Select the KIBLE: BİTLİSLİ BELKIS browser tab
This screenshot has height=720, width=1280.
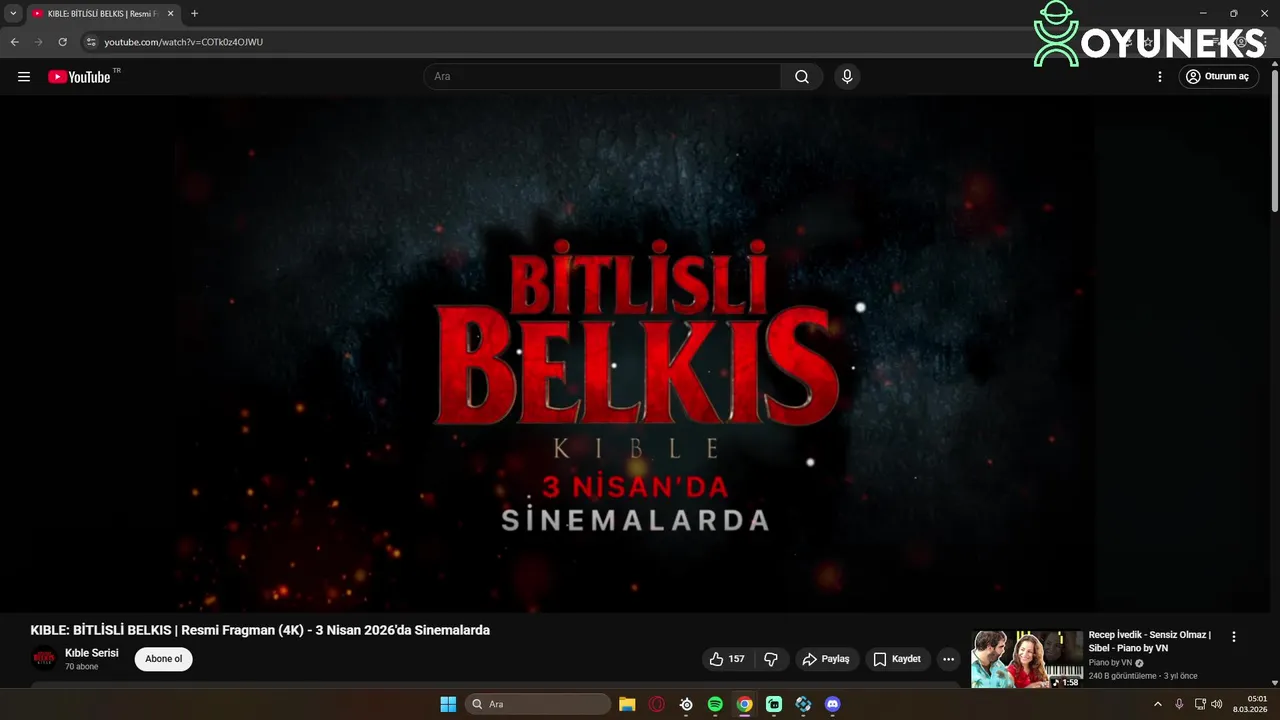tap(103, 14)
